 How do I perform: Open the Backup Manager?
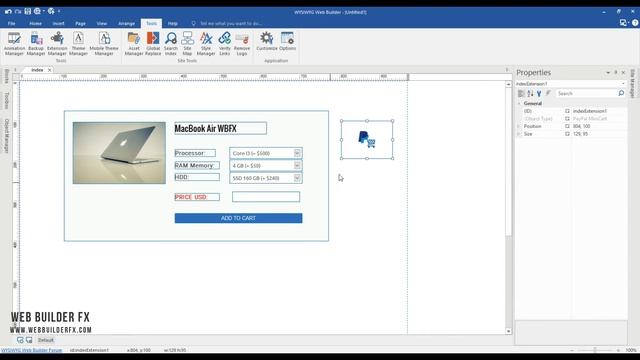click(36, 44)
